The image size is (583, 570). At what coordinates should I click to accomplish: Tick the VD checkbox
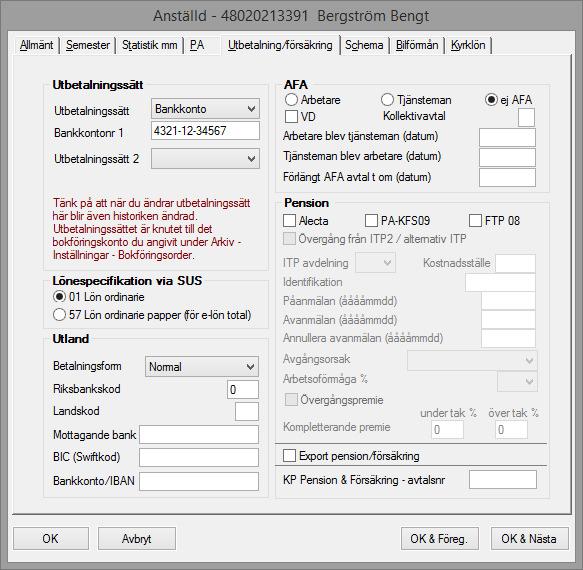pos(291,116)
